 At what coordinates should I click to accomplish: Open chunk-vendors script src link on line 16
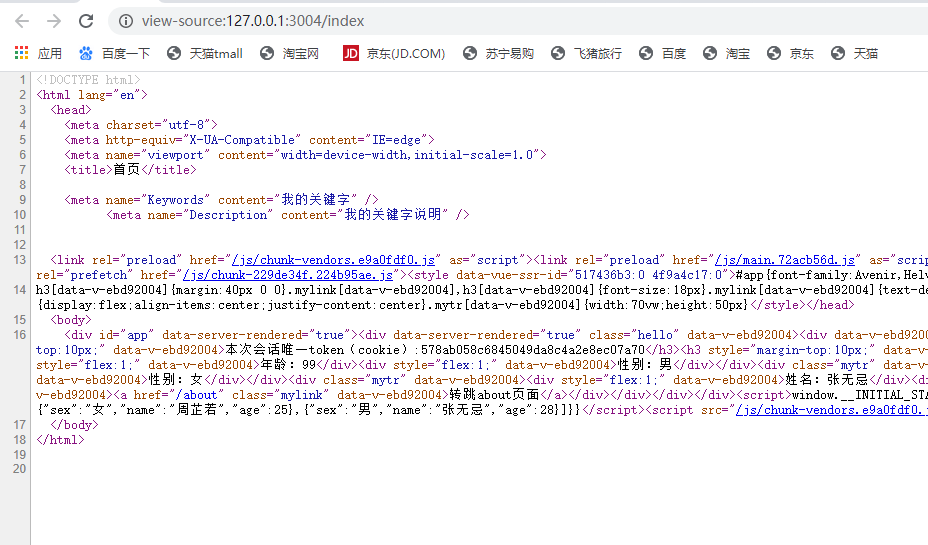832,409
